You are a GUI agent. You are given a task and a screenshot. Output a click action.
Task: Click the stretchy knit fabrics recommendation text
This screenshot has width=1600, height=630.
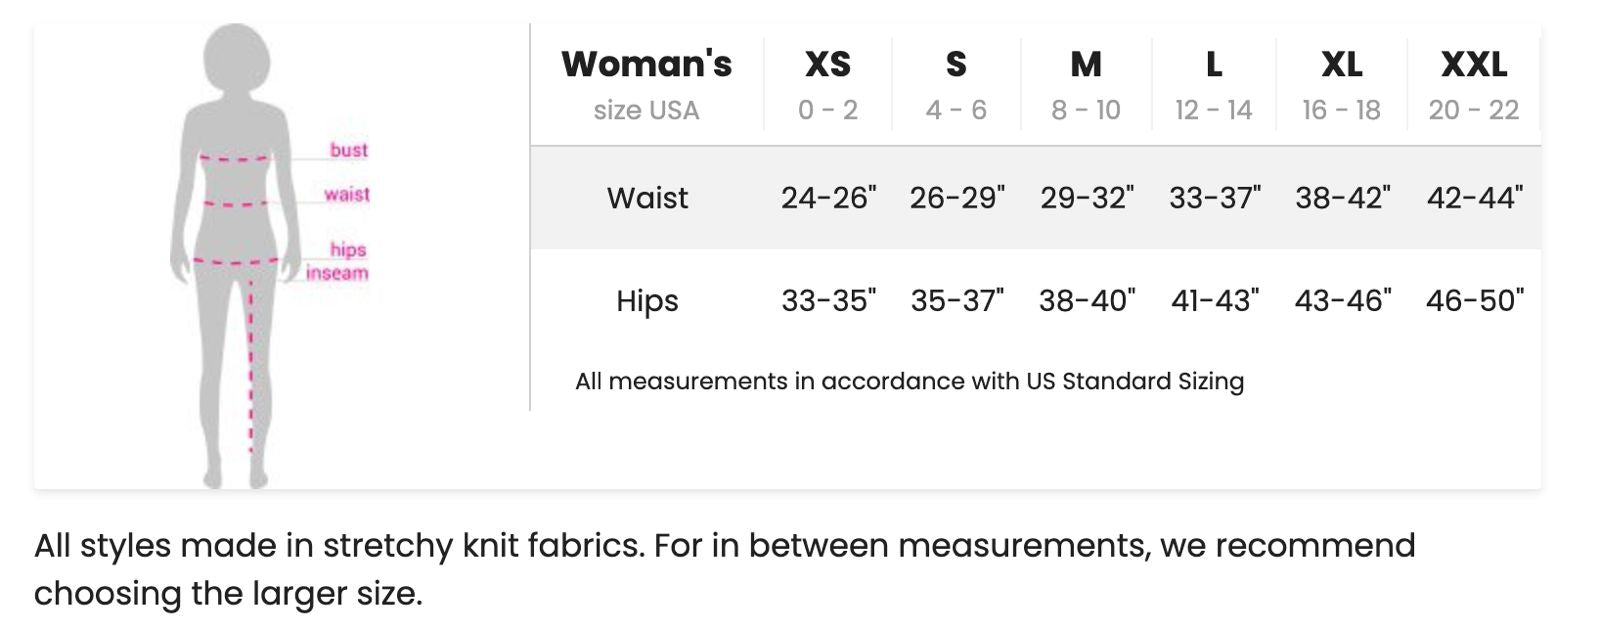point(724,568)
